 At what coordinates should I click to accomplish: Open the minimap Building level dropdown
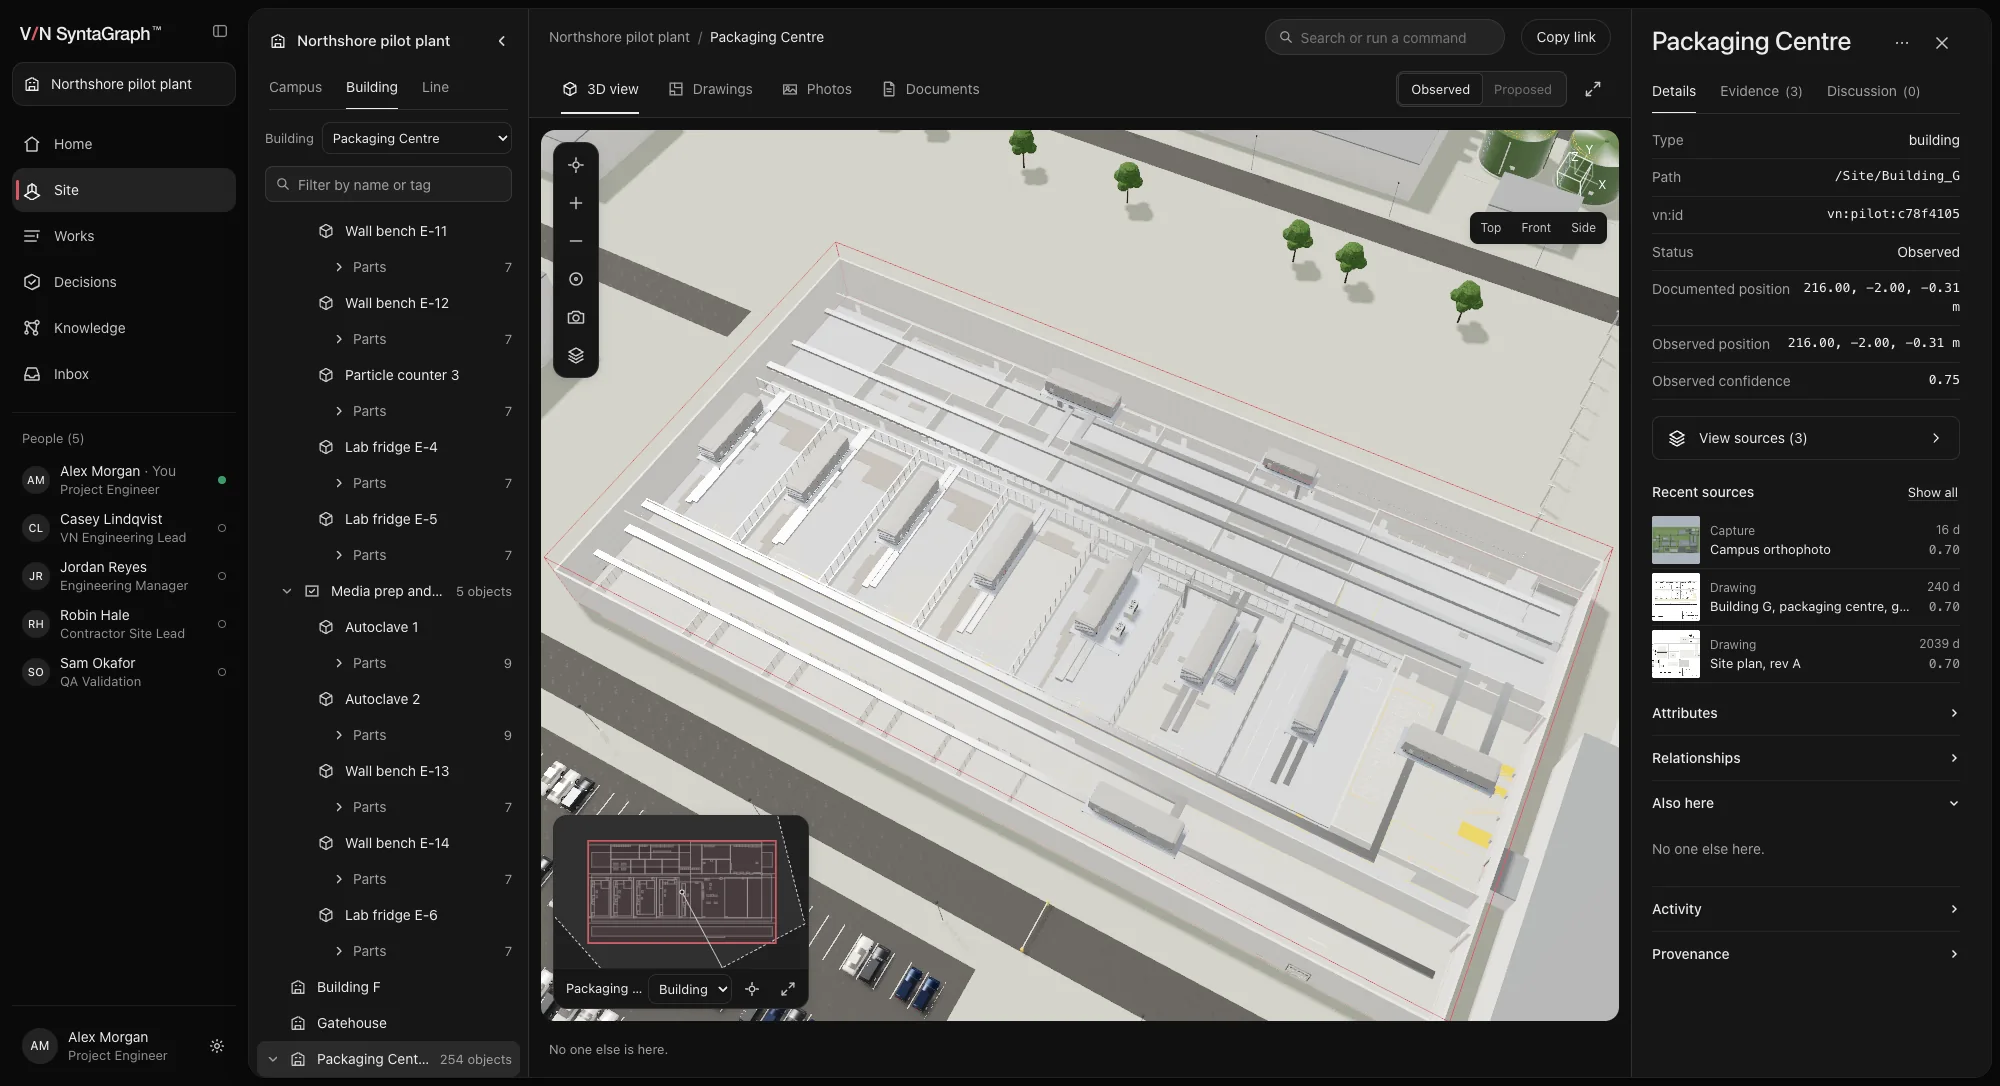[x=690, y=989]
